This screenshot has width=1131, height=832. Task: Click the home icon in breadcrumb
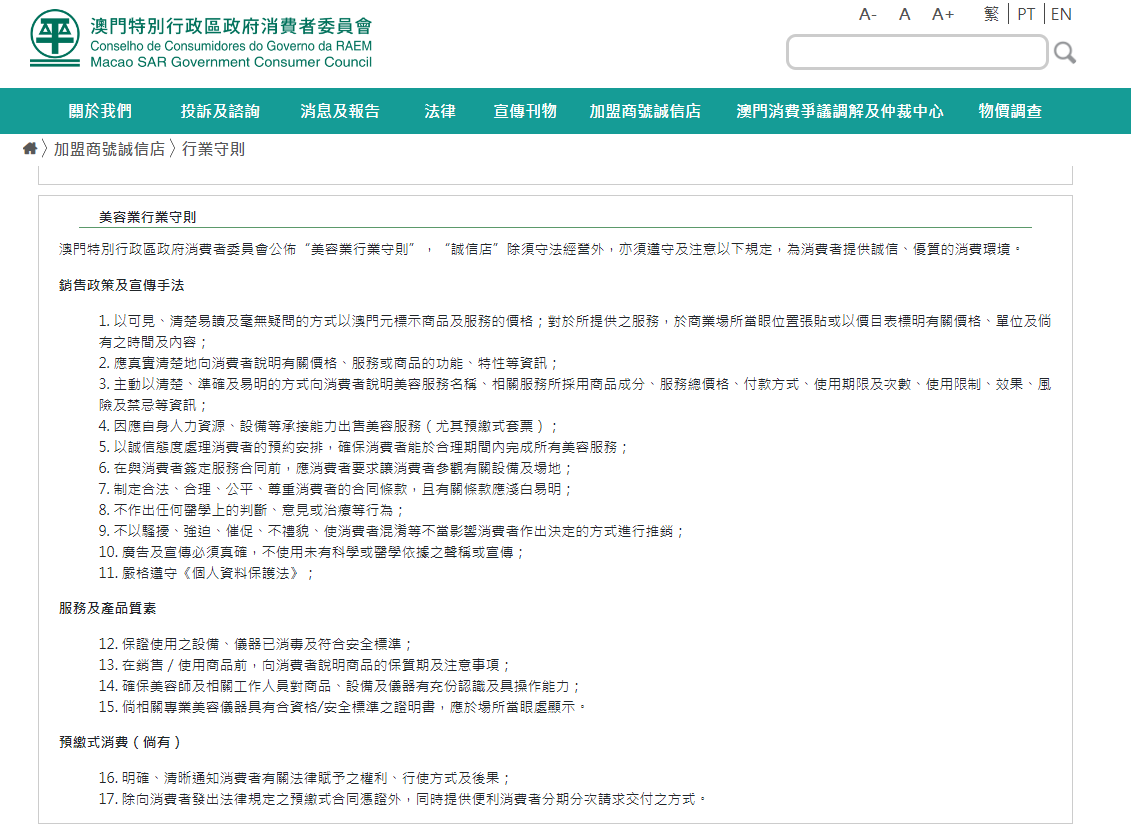tap(30, 149)
